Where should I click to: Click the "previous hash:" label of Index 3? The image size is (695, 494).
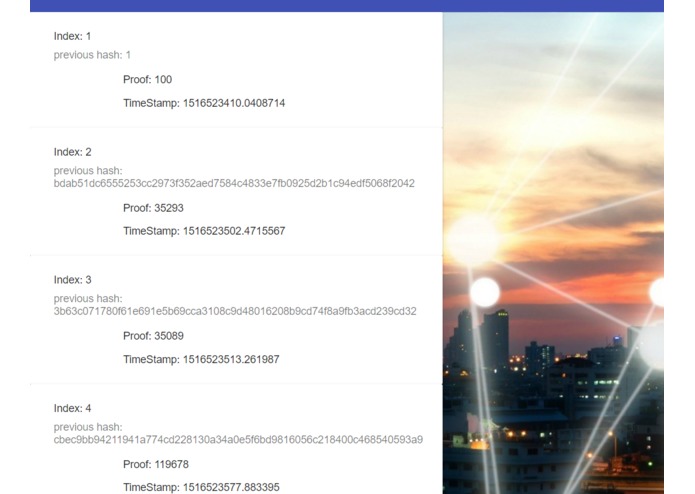[88, 299]
